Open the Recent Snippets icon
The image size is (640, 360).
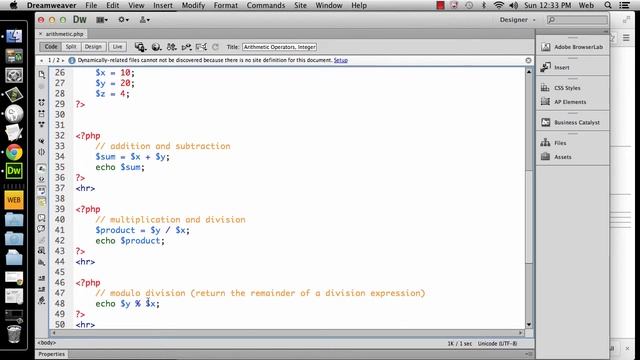coord(42,251)
